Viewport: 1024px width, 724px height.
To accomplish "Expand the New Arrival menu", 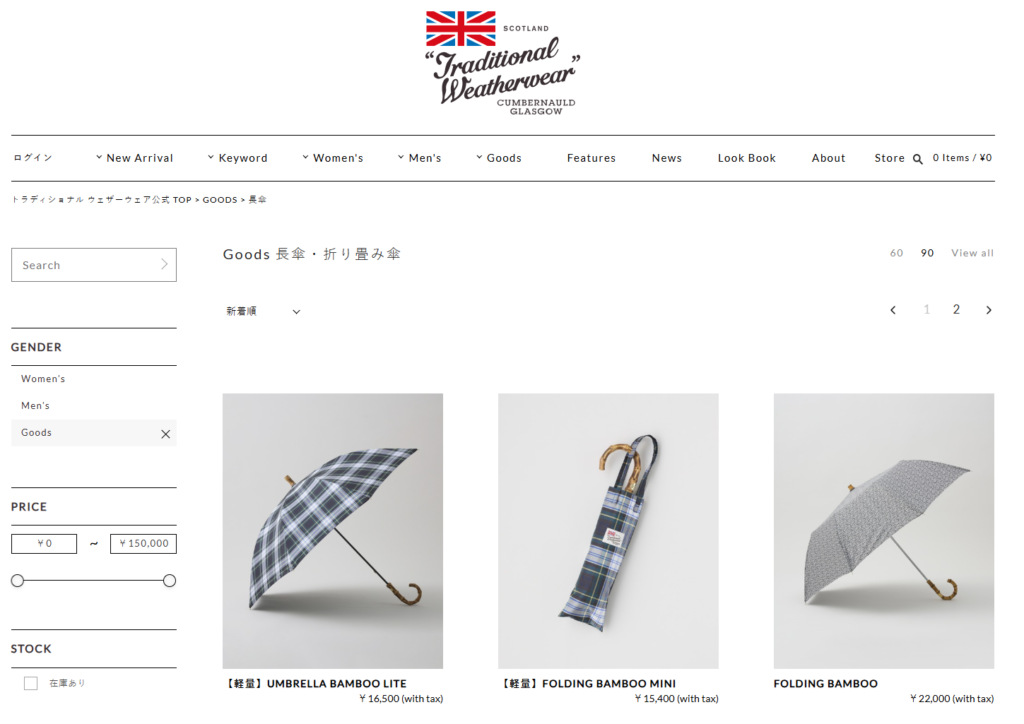I will click(135, 158).
